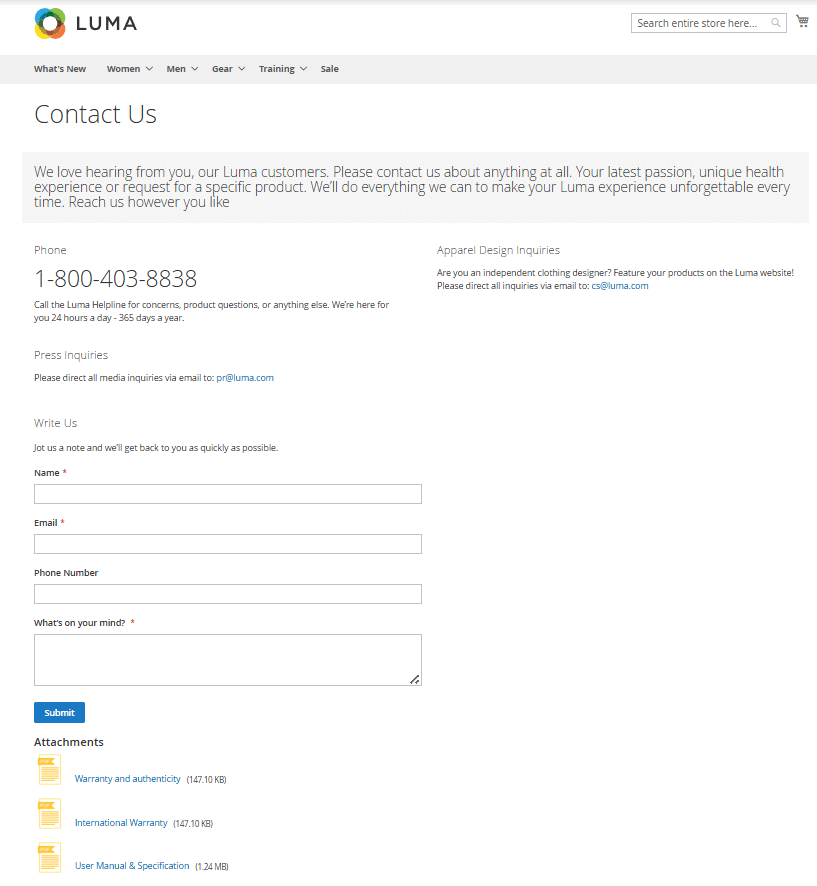
Task: Click the cs@luma.com email link
Action: click(x=619, y=285)
